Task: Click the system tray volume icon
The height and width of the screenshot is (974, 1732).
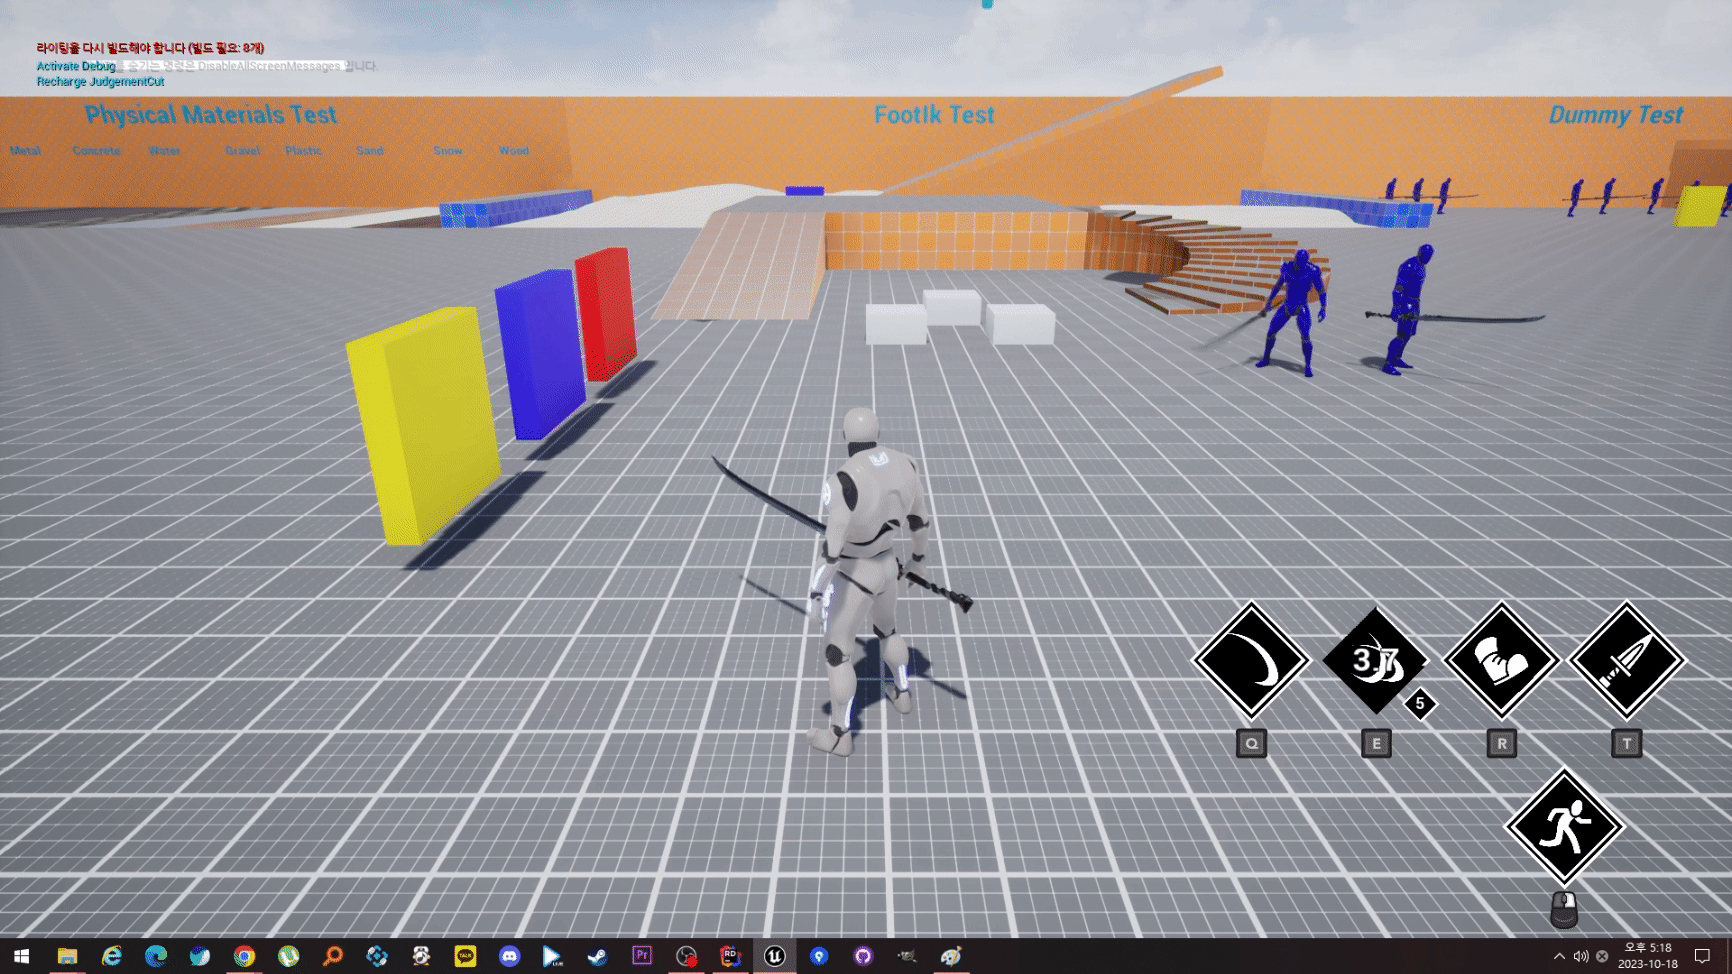Action: tap(1581, 956)
